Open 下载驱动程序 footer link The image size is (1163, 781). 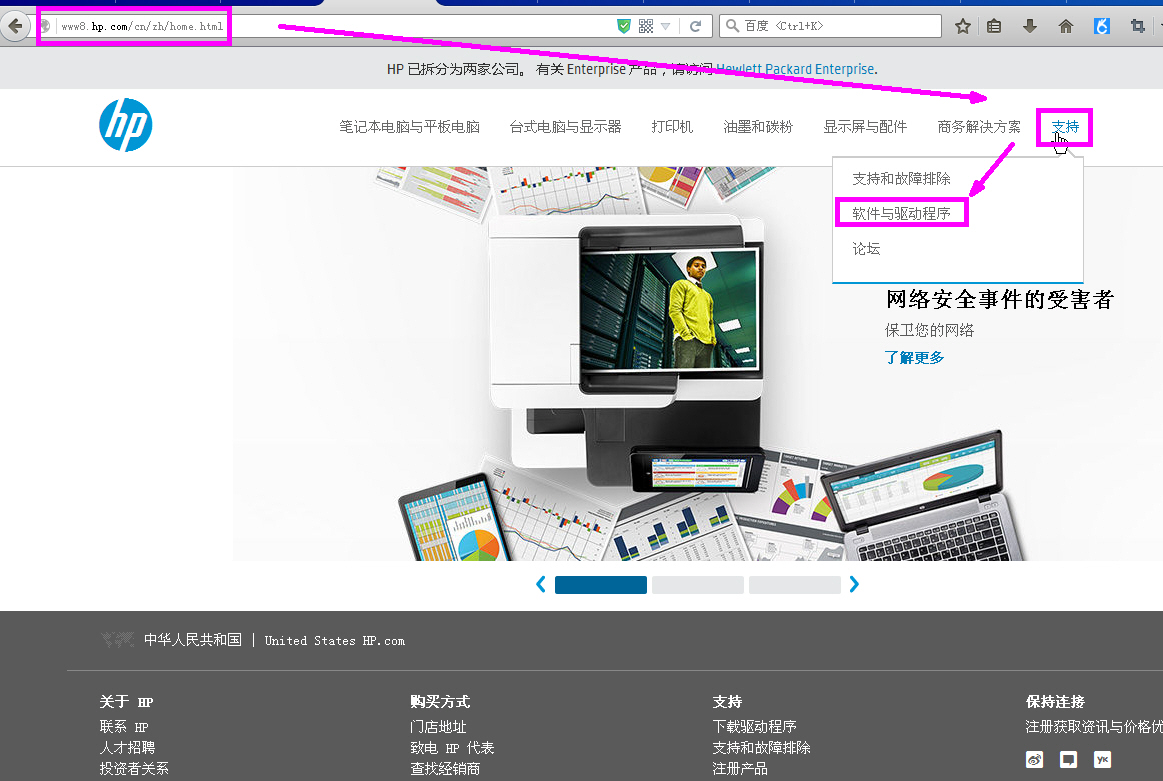click(x=754, y=727)
